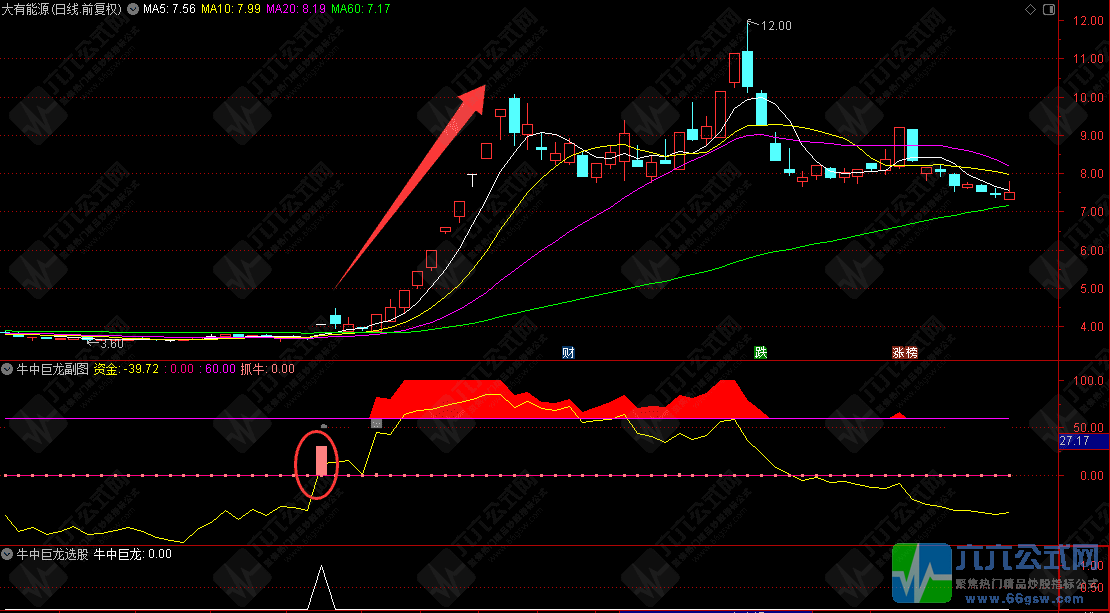Select the MA20: 8.19 label
This screenshot has height=613, width=1110.
[296, 9]
